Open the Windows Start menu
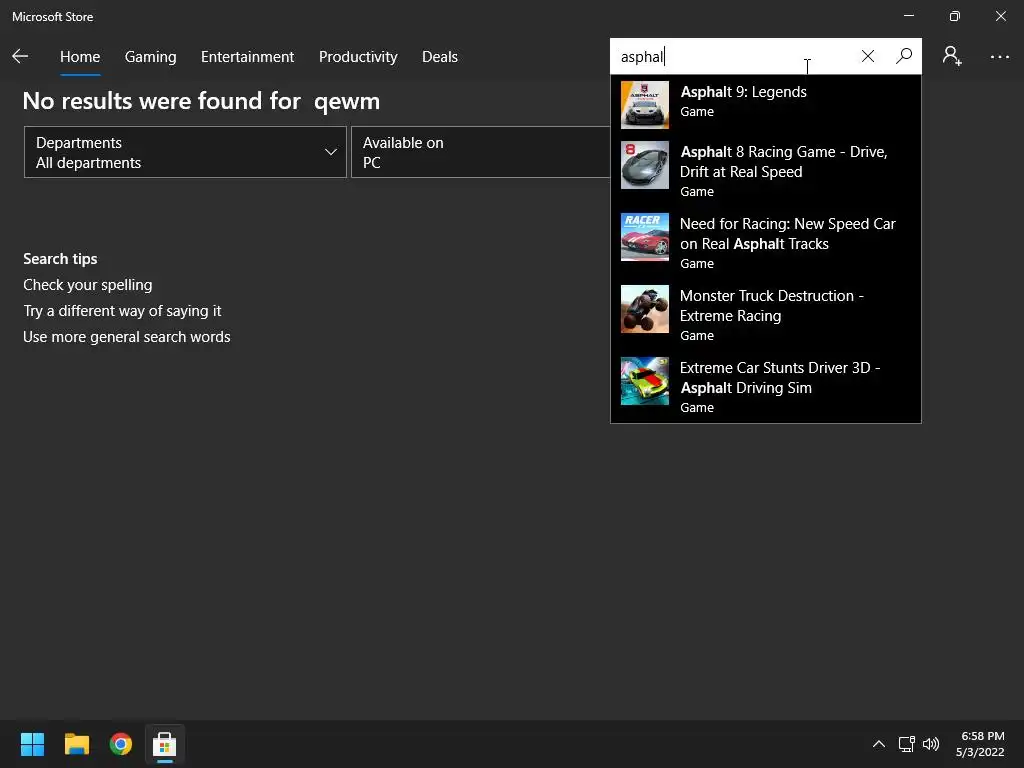 32,744
